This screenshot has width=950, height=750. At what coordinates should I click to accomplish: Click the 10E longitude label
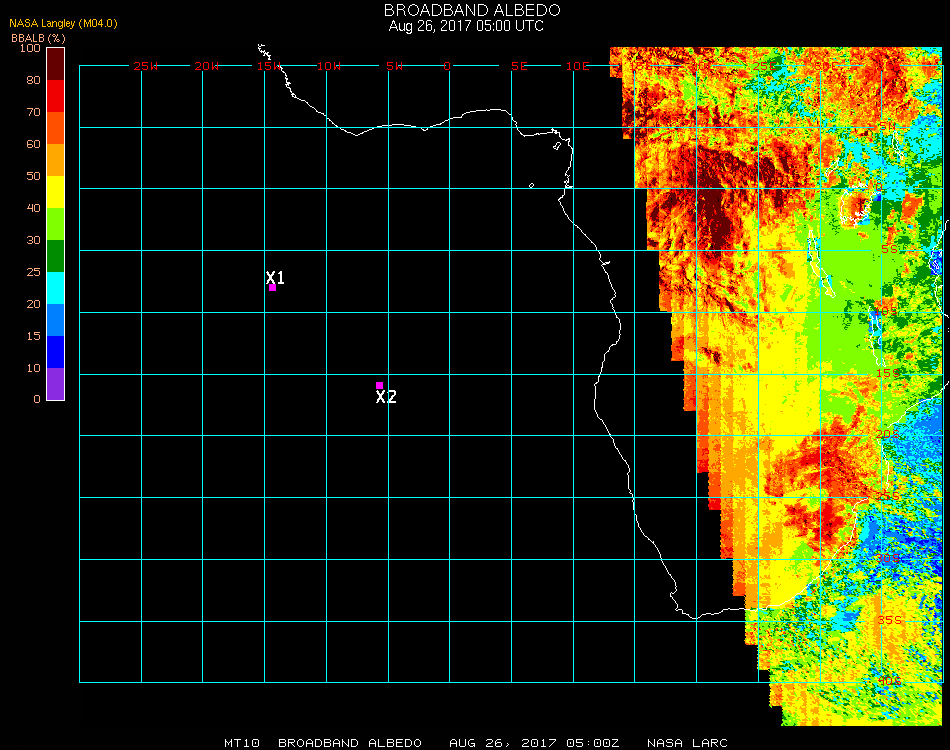pos(577,66)
